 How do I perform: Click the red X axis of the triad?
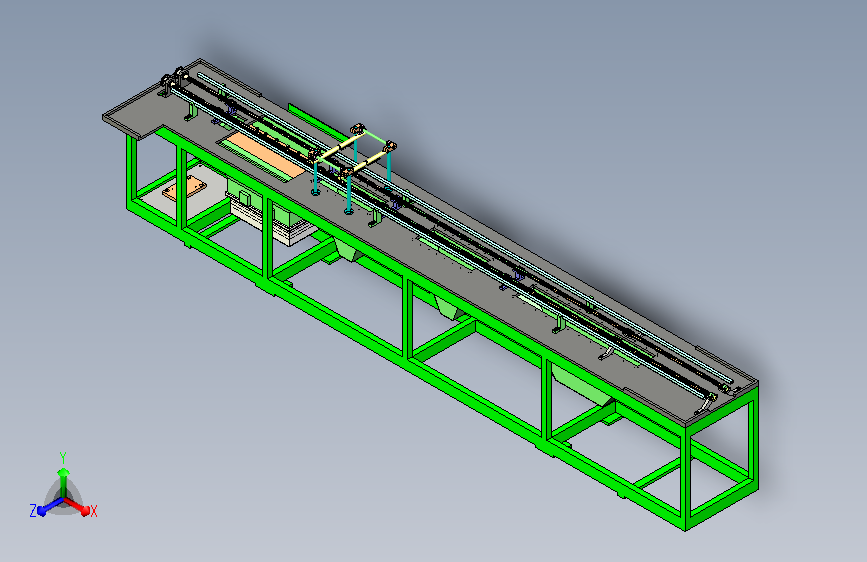click(77, 506)
